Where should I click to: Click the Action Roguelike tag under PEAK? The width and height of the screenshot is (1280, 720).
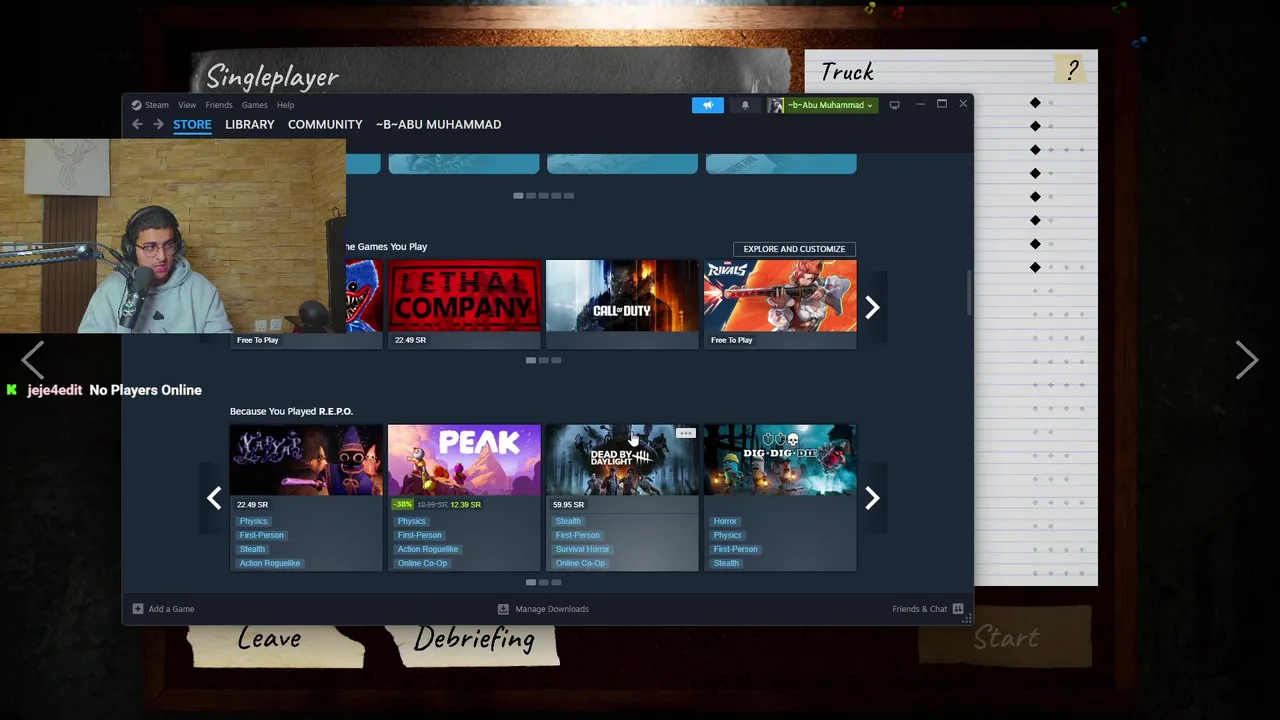coord(428,549)
